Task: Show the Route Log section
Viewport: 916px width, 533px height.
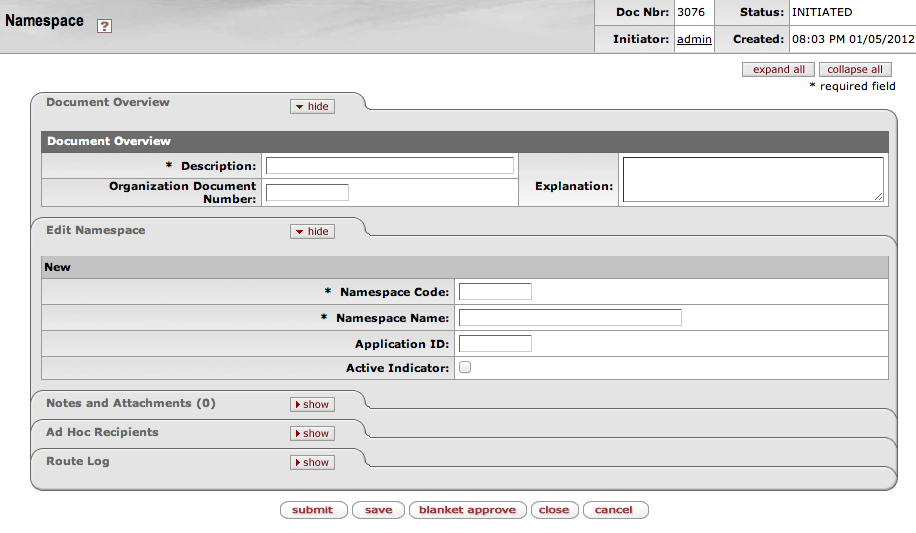Action: (312, 462)
